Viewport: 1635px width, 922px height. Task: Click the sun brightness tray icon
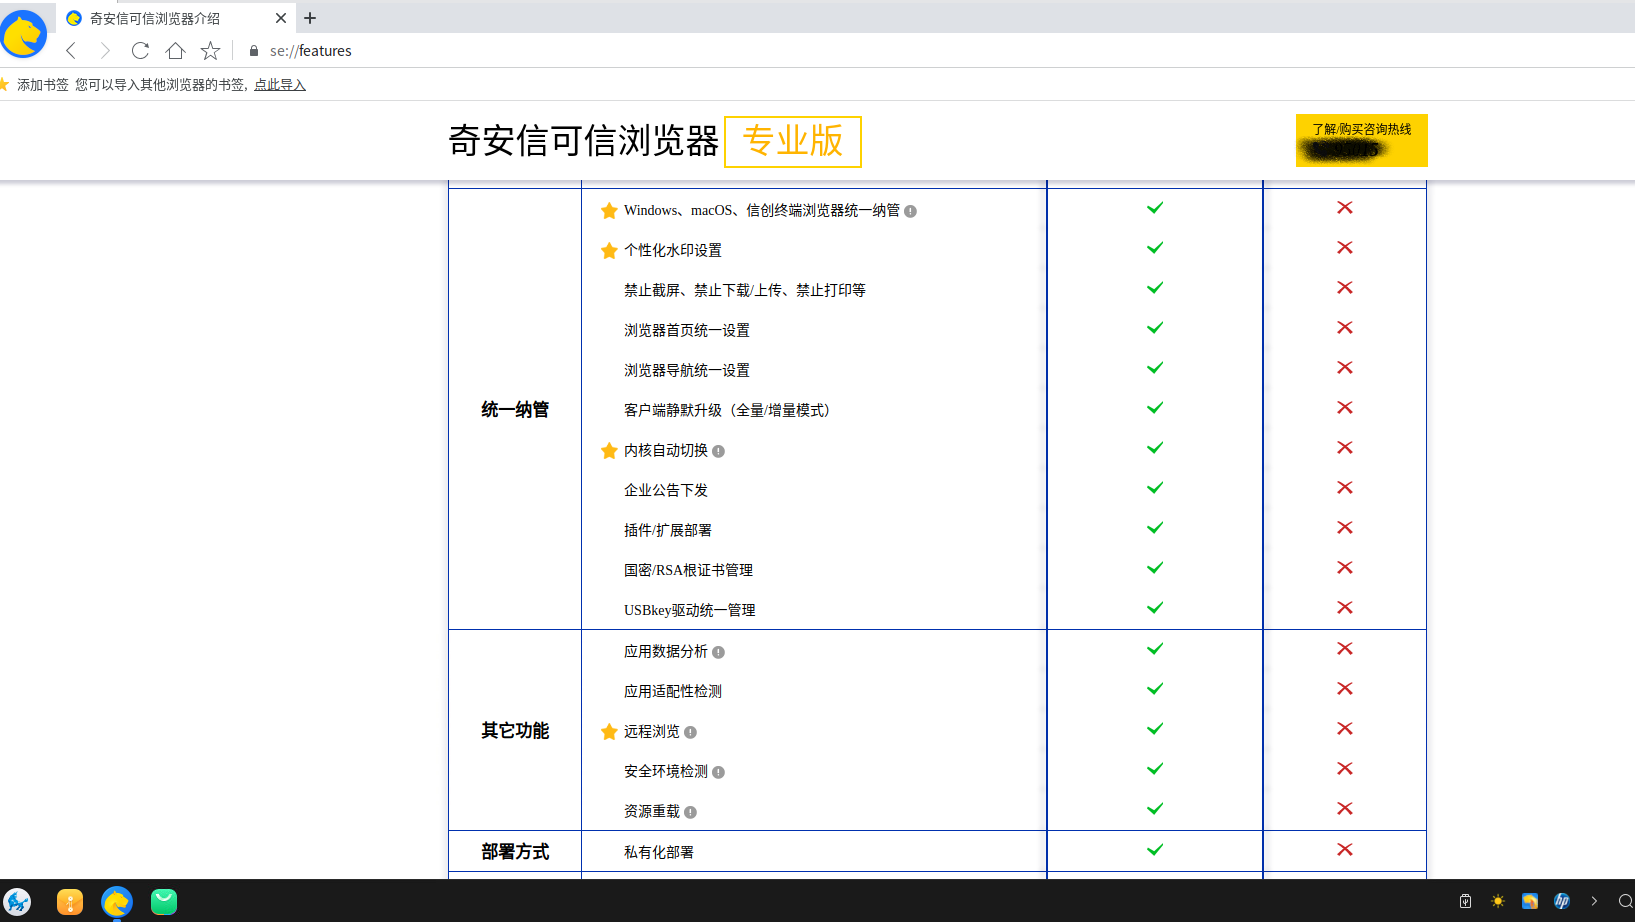click(x=1498, y=901)
